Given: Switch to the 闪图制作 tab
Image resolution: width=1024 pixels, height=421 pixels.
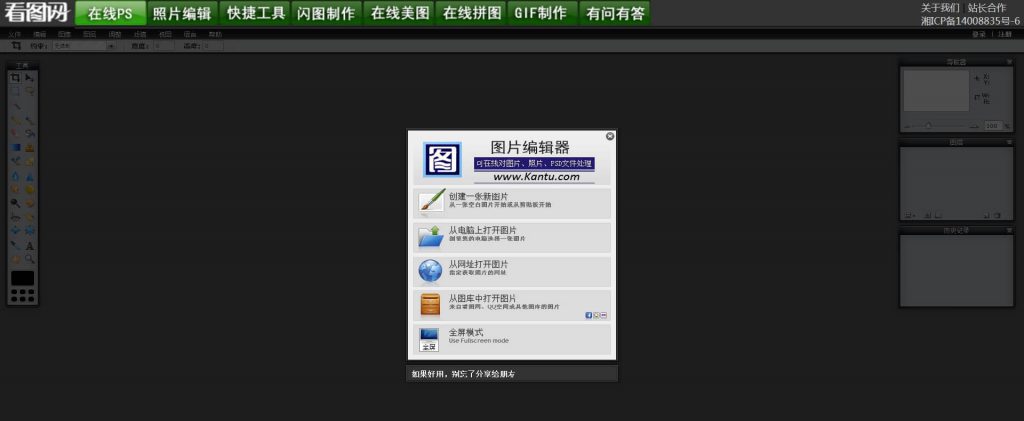Looking at the screenshot, I should (x=326, y=13).
